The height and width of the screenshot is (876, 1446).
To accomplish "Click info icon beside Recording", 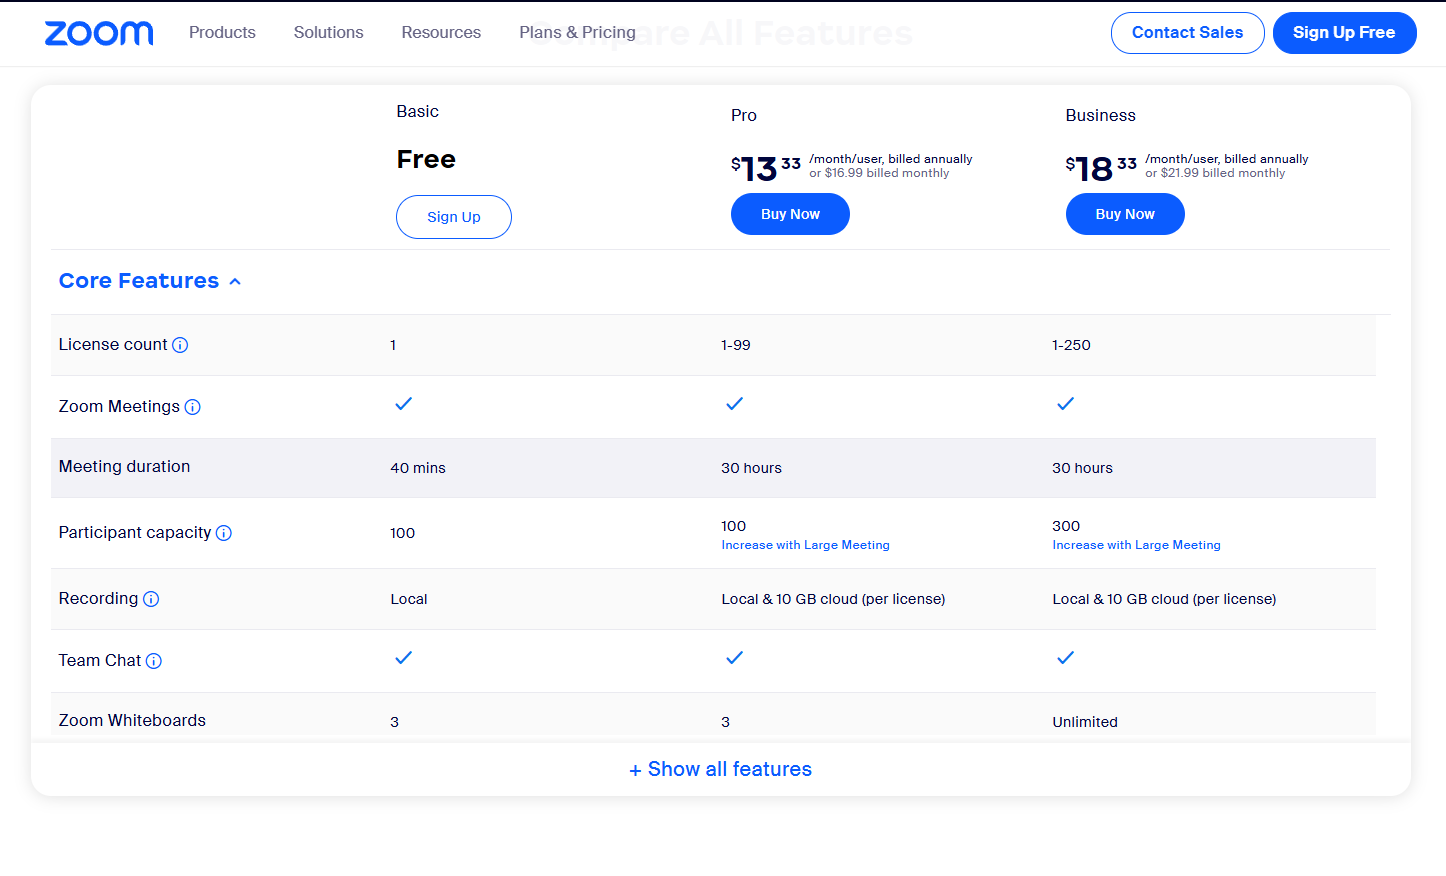I will click(151, 599).
